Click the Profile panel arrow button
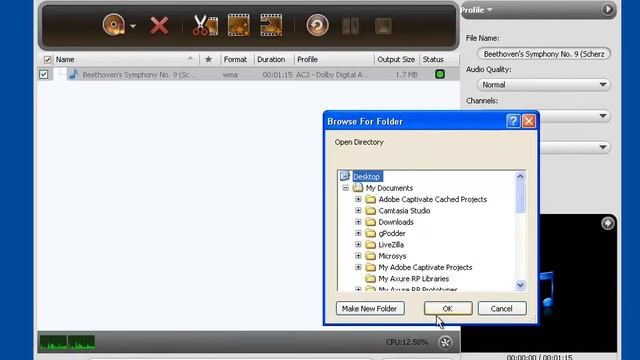This screenshot has height=360, width=640. point(608,9)
